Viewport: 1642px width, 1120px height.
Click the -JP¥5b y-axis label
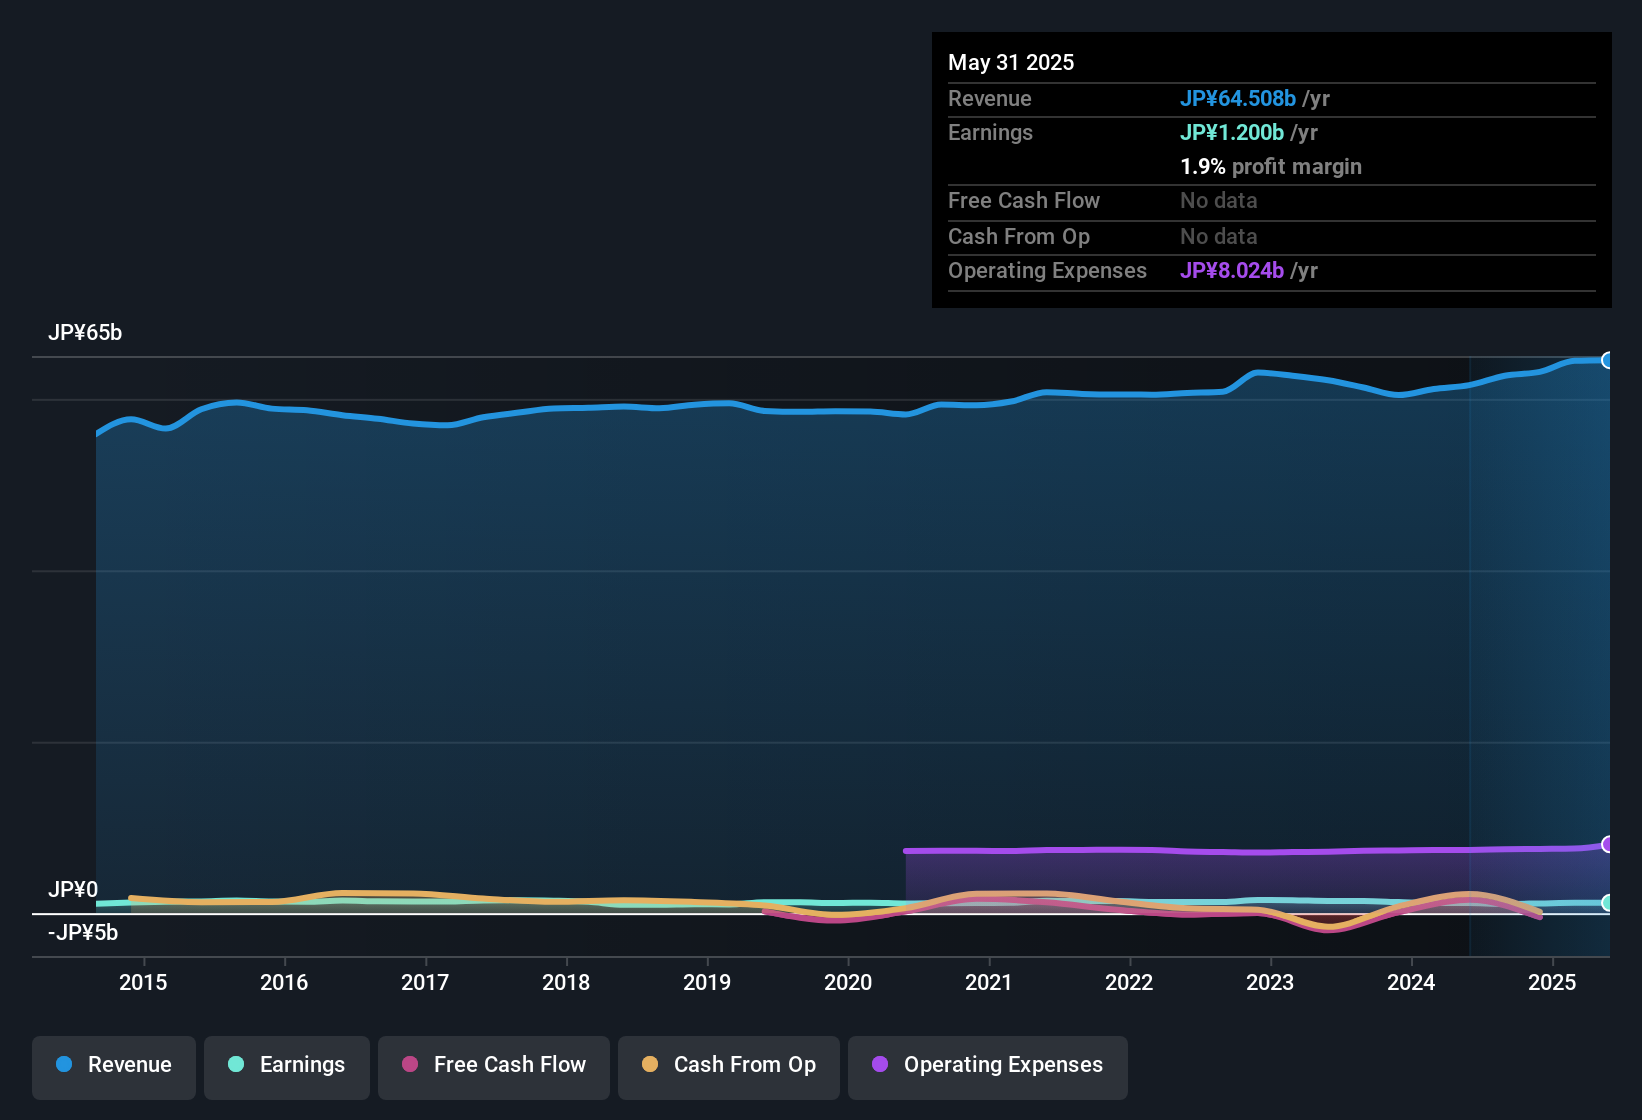pos(83,933)
